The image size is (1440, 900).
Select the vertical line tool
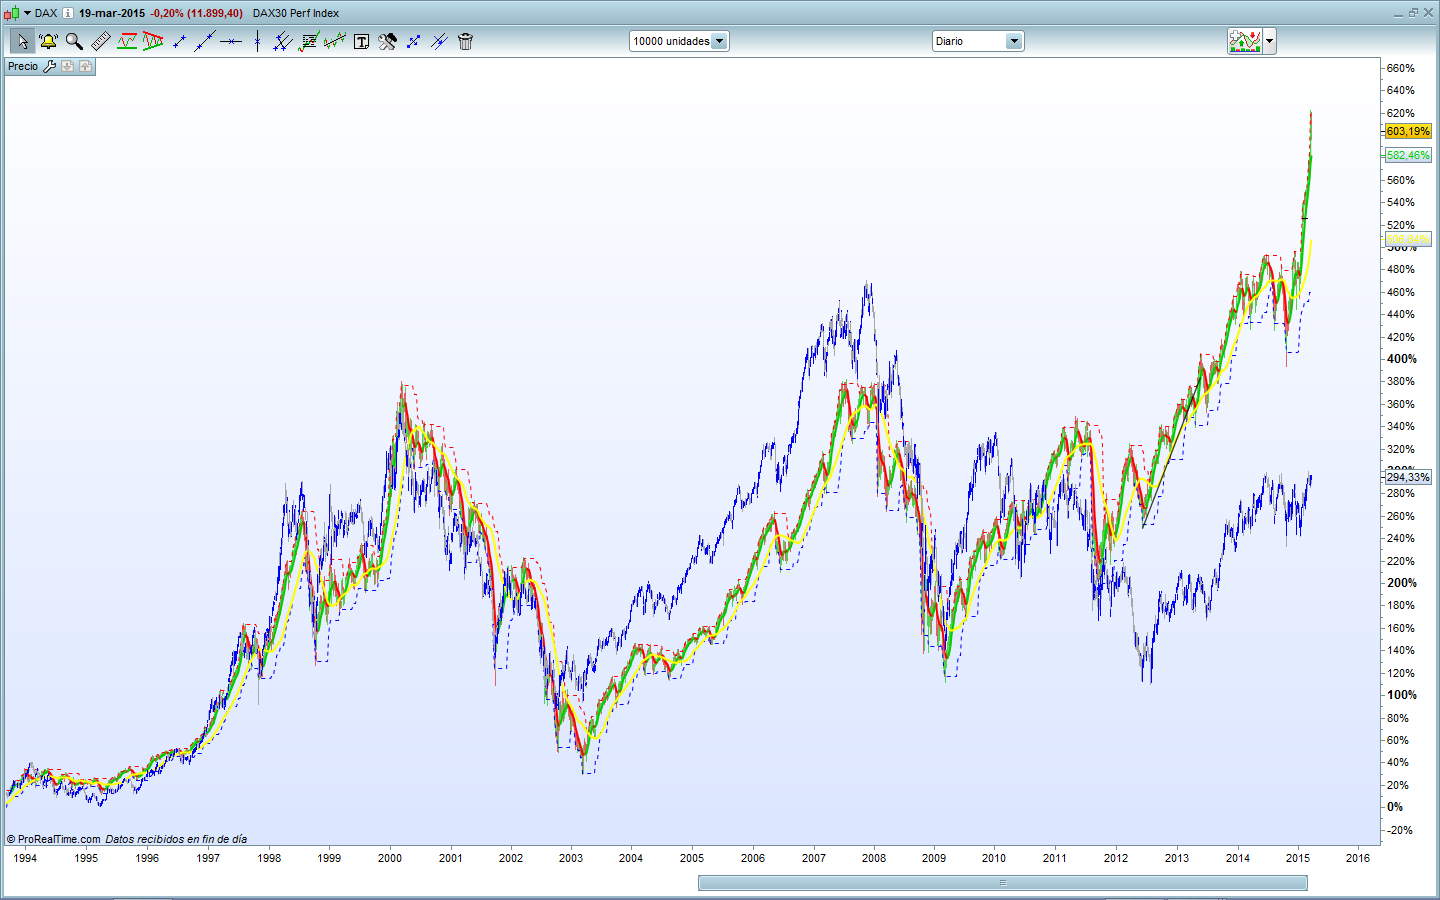coord(257,41)
